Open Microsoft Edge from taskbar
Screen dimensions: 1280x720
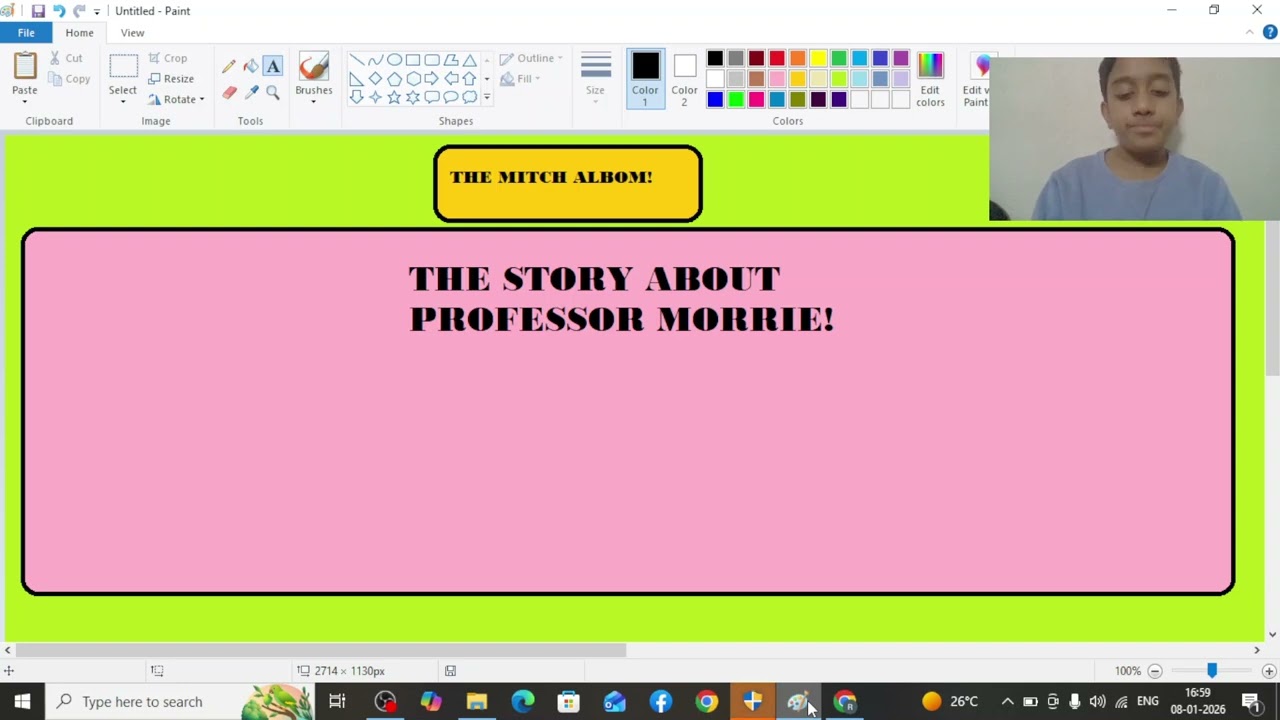523,702
